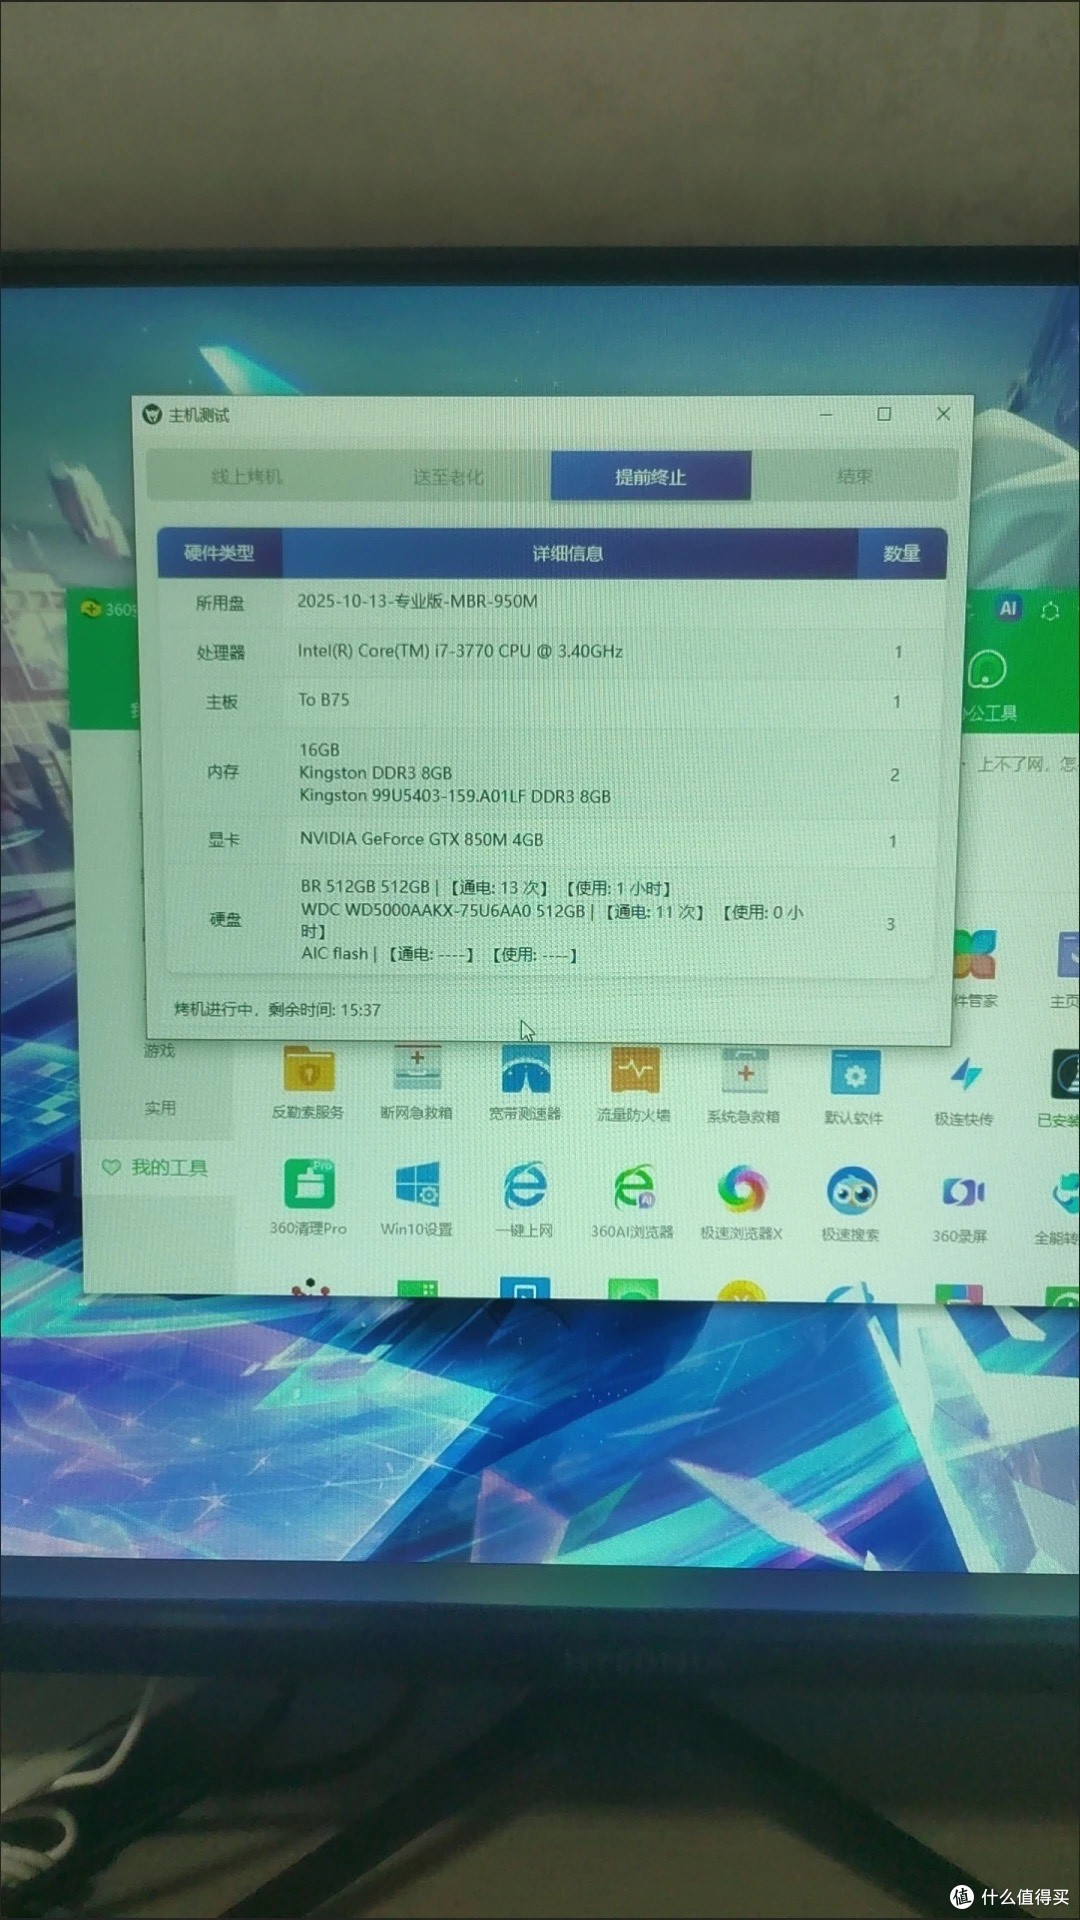Select the 游戏 category in sidebar
1080x1920 pixels.
(159, 1050)
